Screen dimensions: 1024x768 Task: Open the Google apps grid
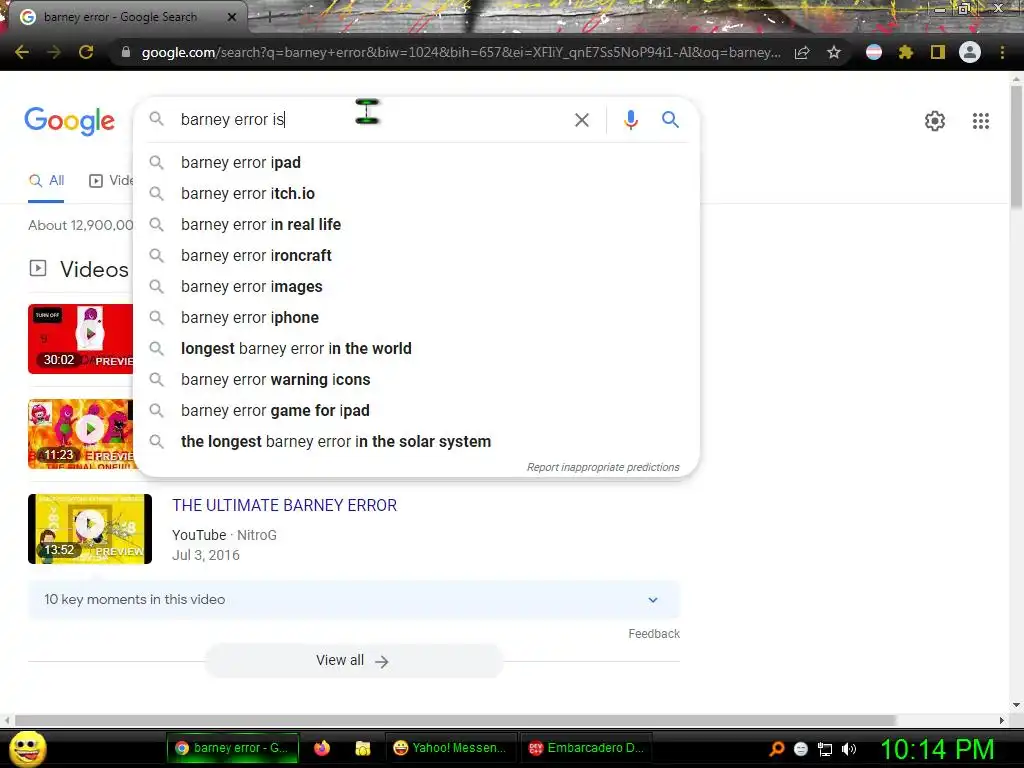click(980, 121)
